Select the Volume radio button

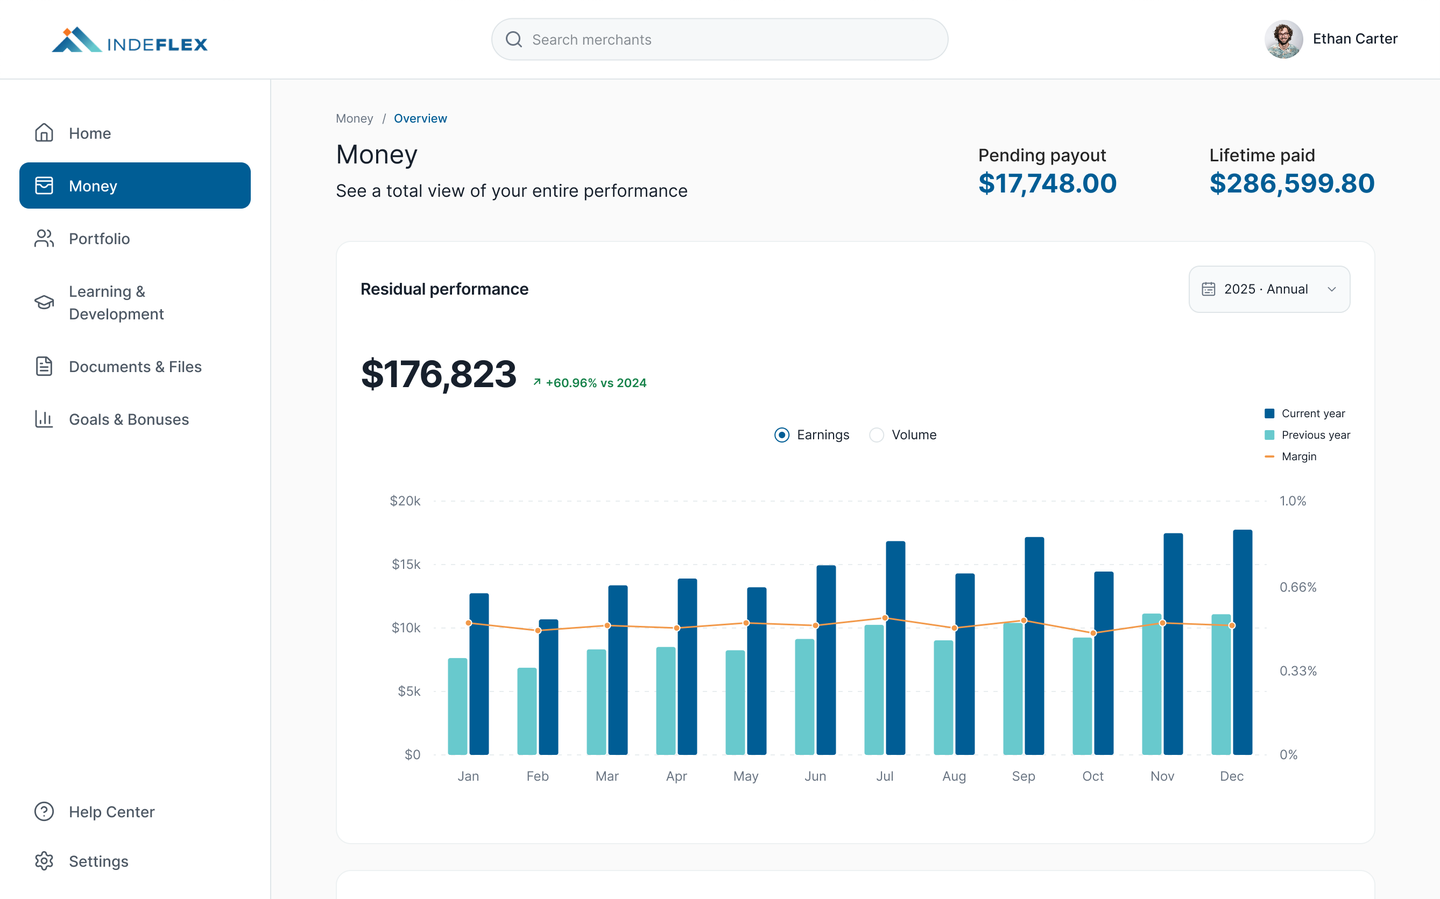(x=877, y=435)
